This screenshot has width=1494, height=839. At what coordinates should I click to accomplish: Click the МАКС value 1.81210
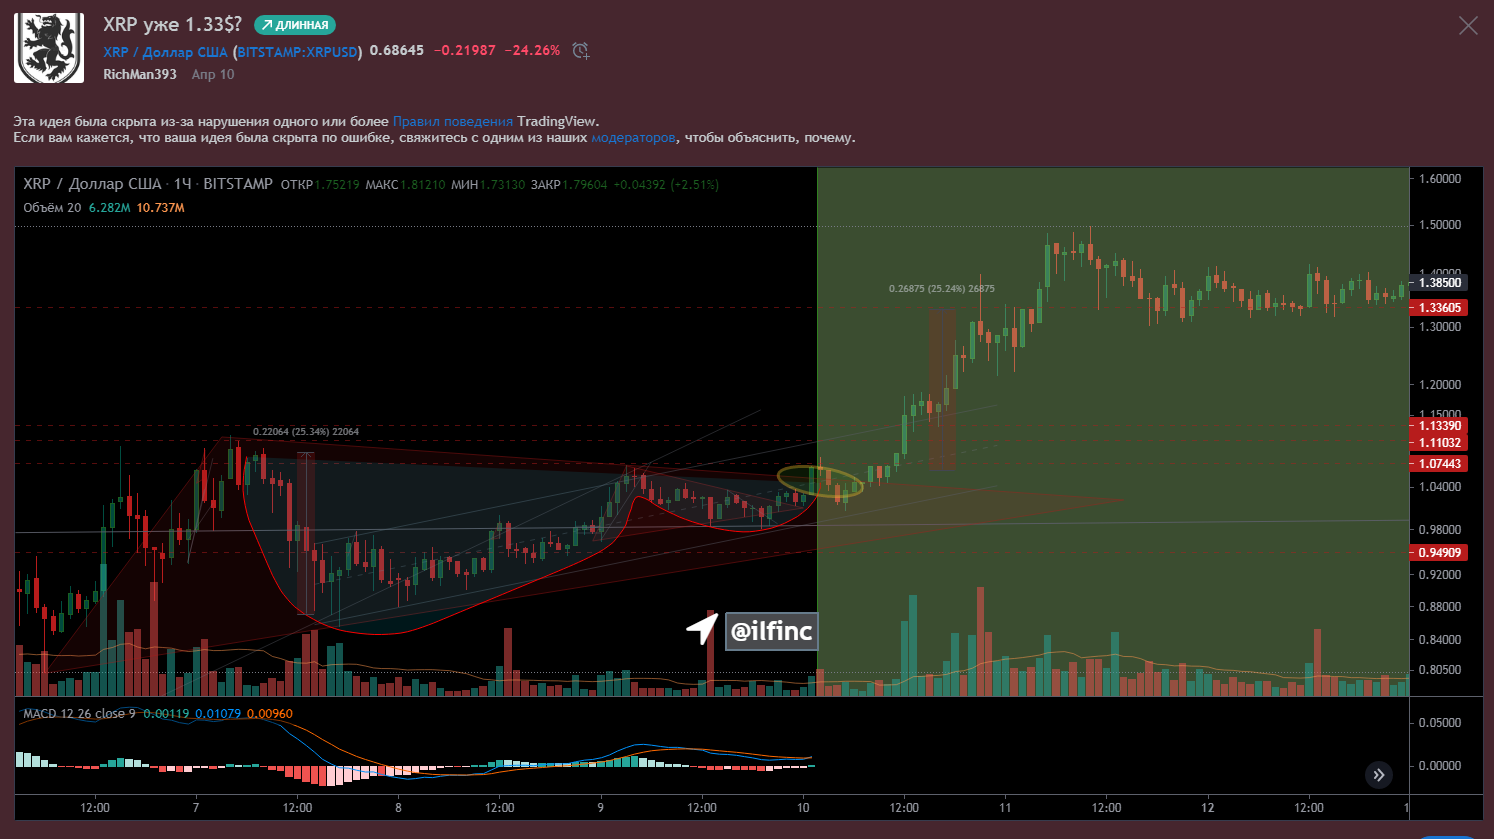point(423,185)
